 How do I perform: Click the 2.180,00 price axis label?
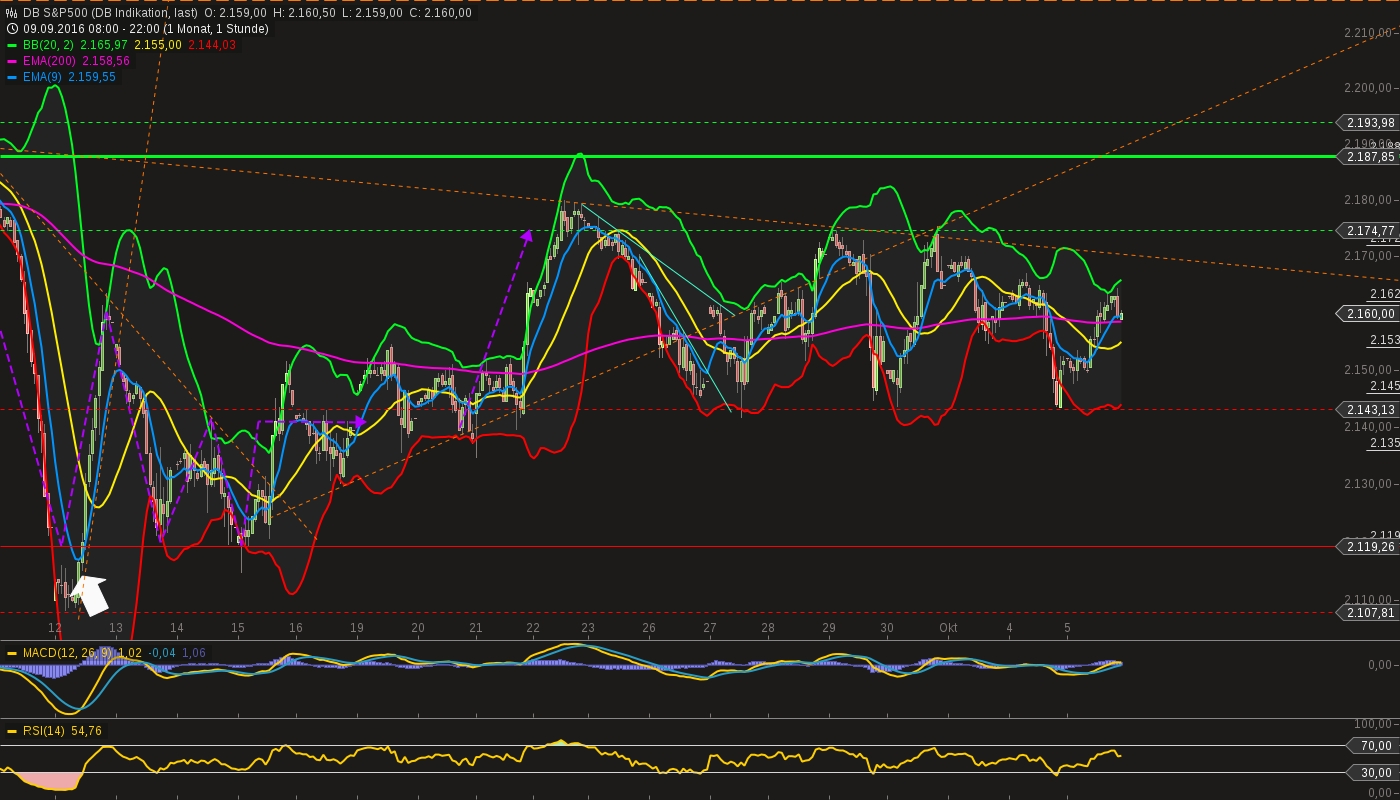pyautogui.click(x=1369, y=200)
